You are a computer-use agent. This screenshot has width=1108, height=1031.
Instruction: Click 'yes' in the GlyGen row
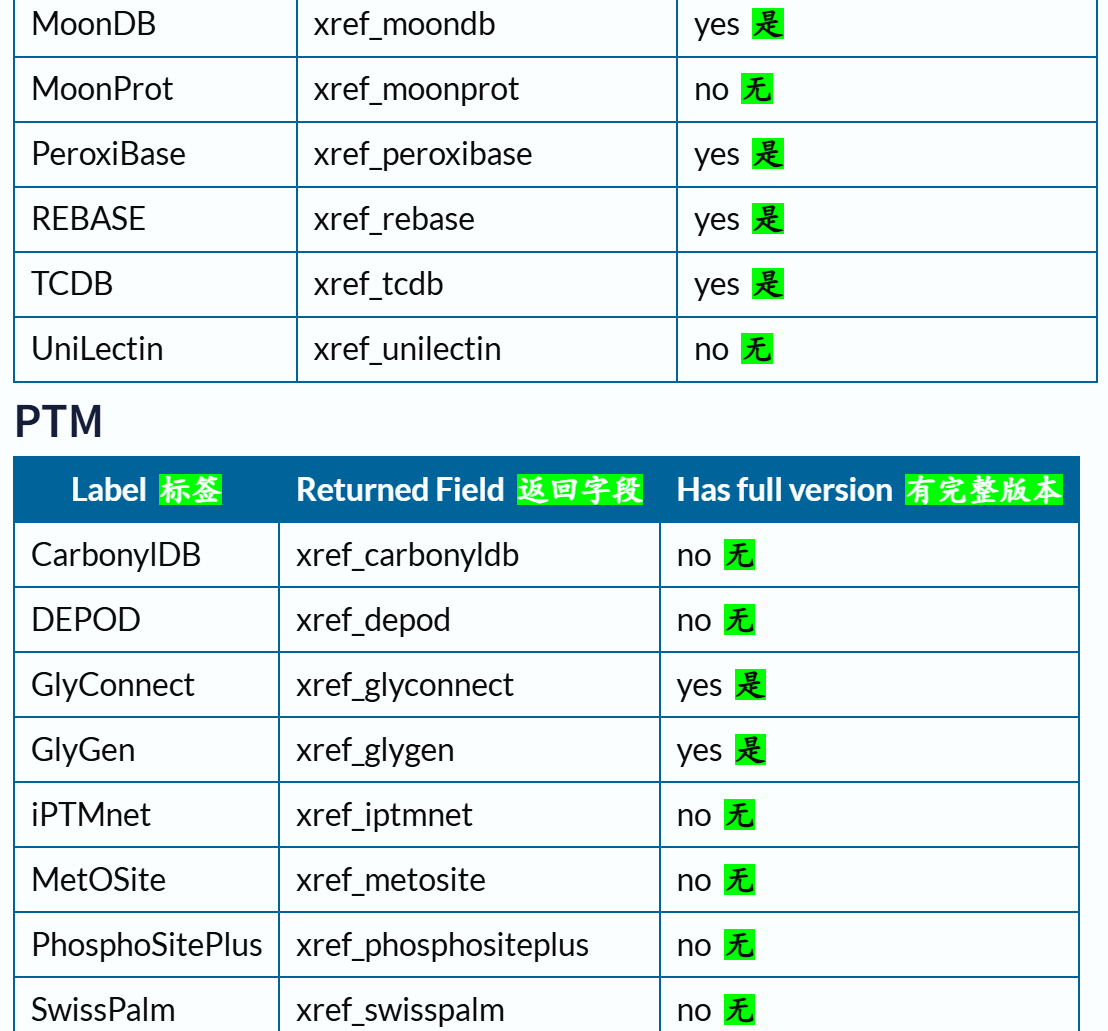pos(700,753)
